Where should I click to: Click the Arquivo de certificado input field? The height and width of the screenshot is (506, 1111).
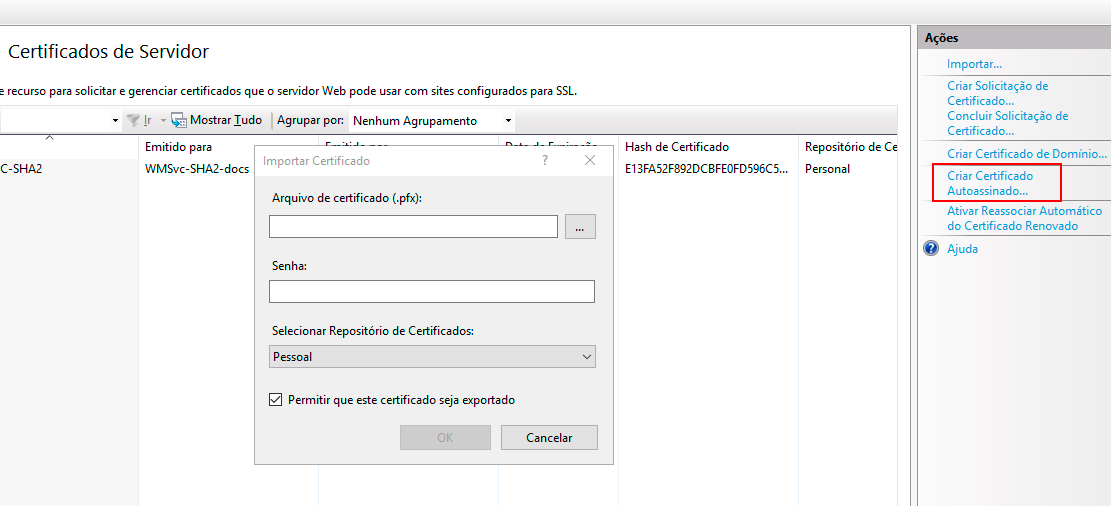(x=413, y=227)
